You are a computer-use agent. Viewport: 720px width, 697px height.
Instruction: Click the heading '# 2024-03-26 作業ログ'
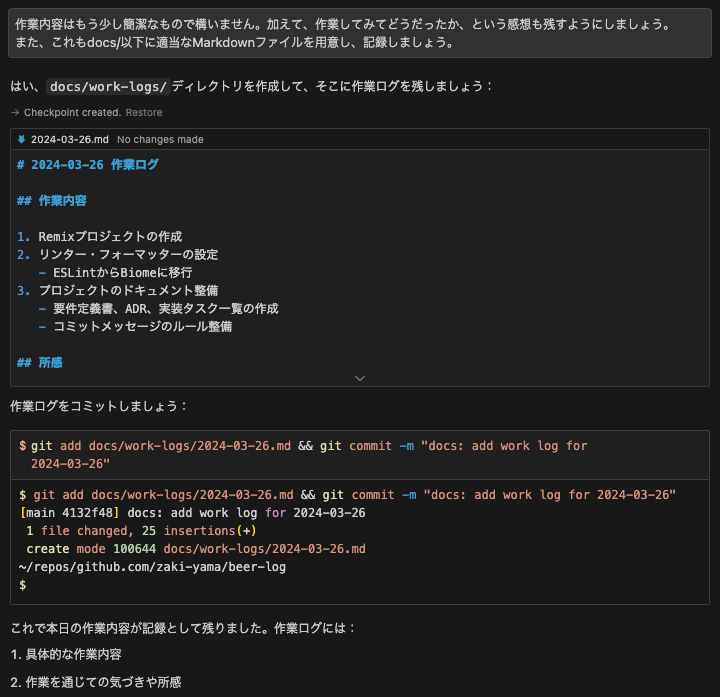(88, 165)
